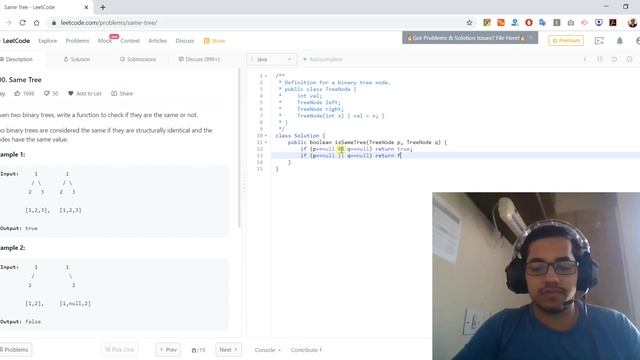
Task: Collapse class Solution fold arrow on line 10
Action: pos(266,136)
